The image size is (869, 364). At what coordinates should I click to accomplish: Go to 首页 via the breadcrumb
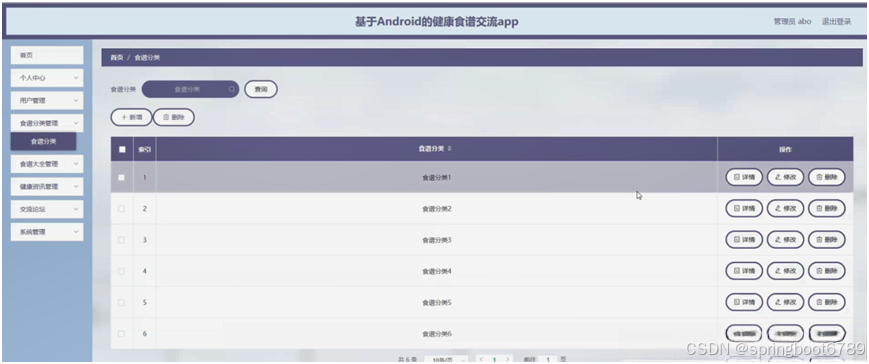(116, 58)
